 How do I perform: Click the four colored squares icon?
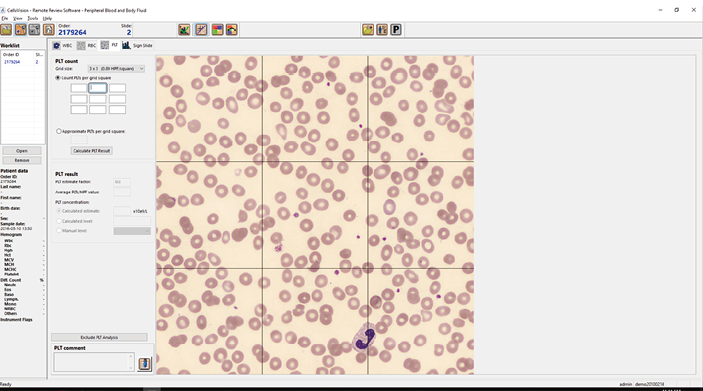tap(217, 30)
